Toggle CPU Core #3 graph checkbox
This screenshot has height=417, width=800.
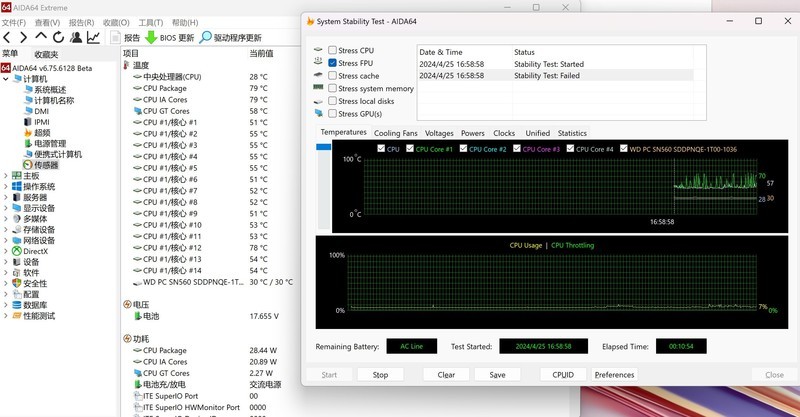pos(517,149)
